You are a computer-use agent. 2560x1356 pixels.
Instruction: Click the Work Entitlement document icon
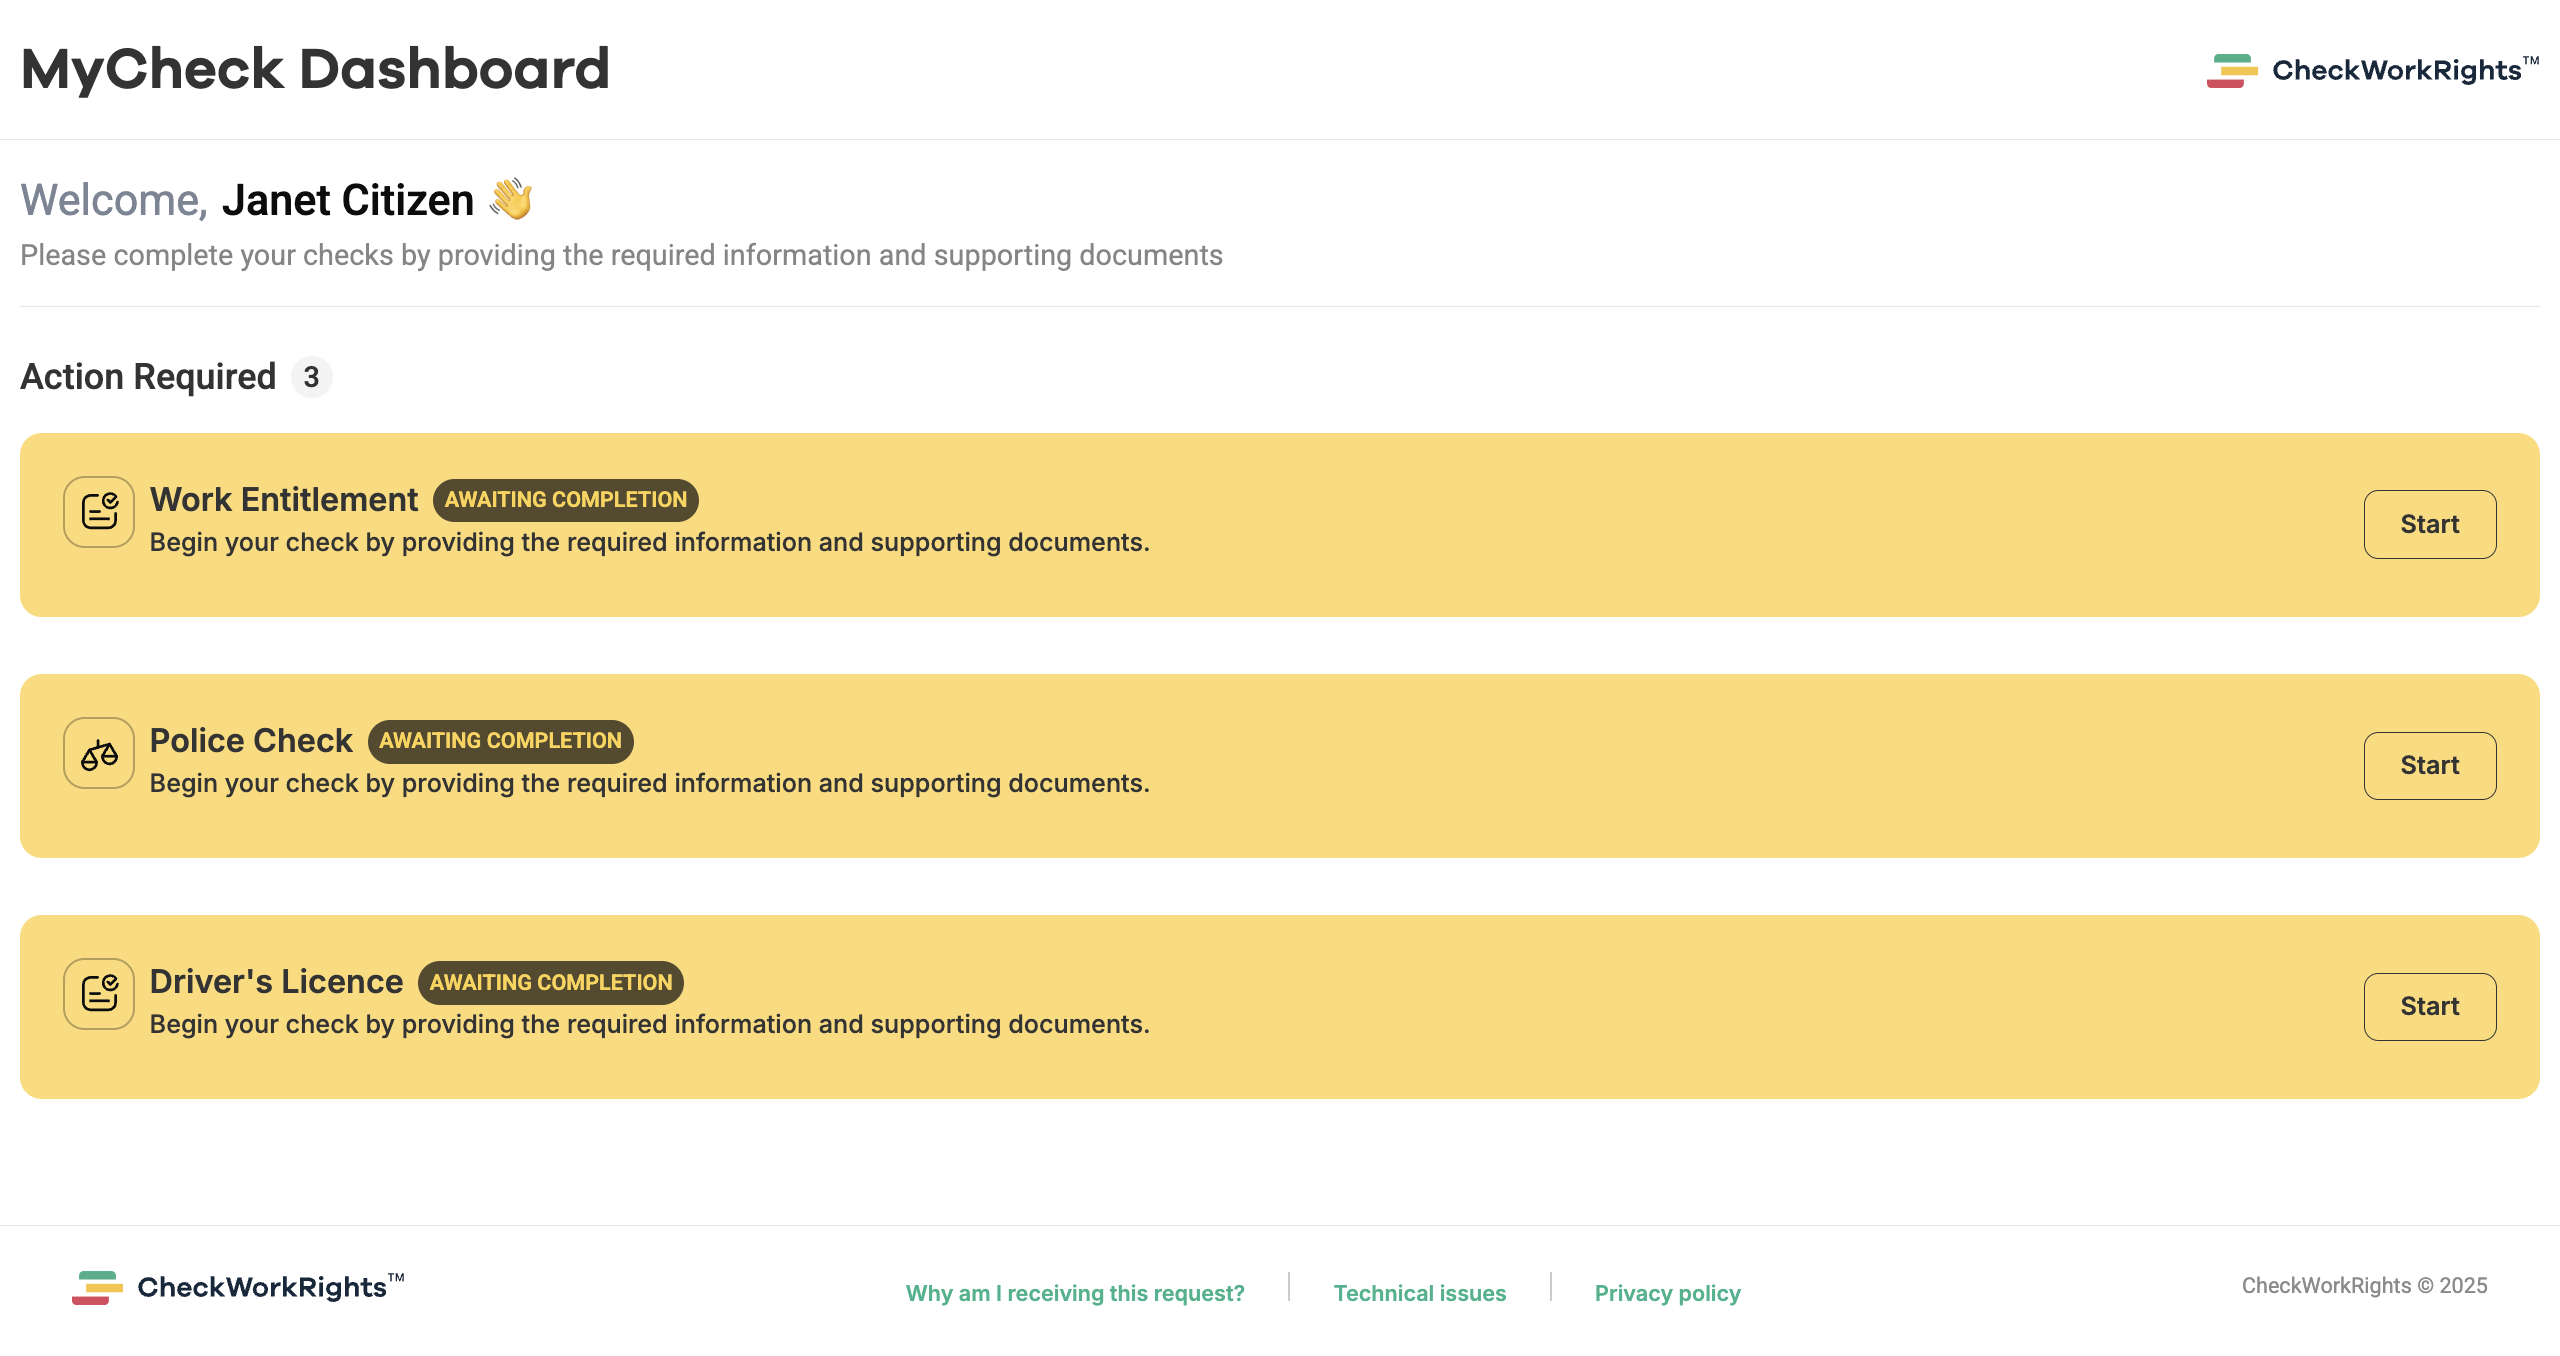(x=99, y=512)
